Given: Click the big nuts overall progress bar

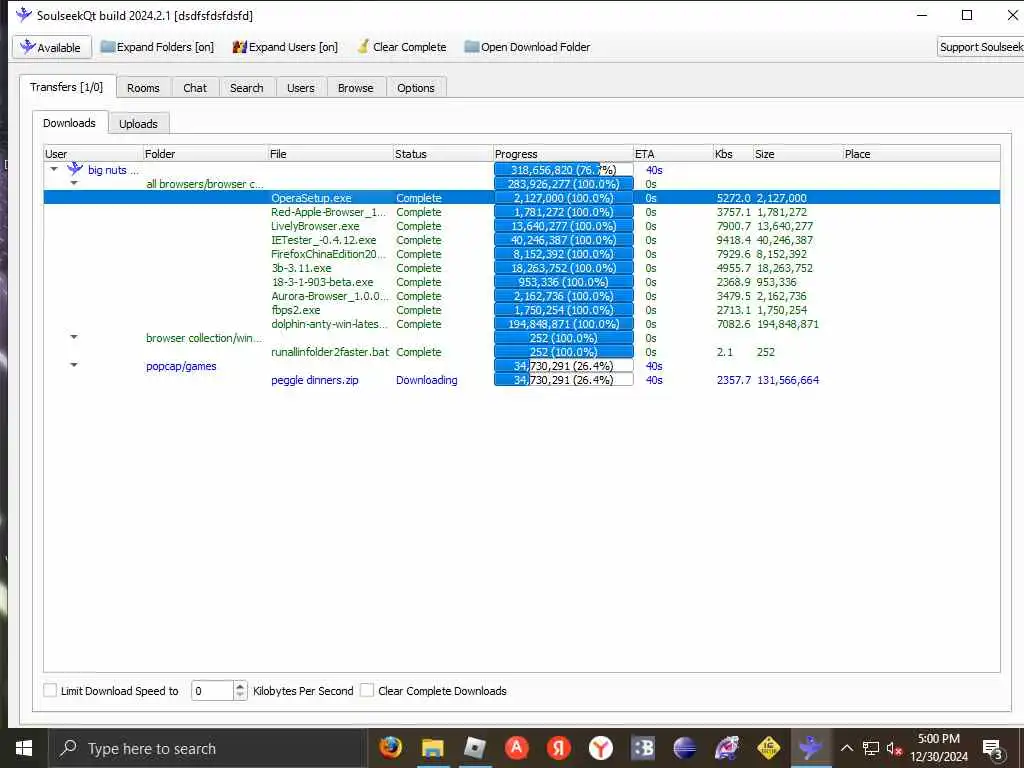Looking at the screenshot, I should 564,169.
